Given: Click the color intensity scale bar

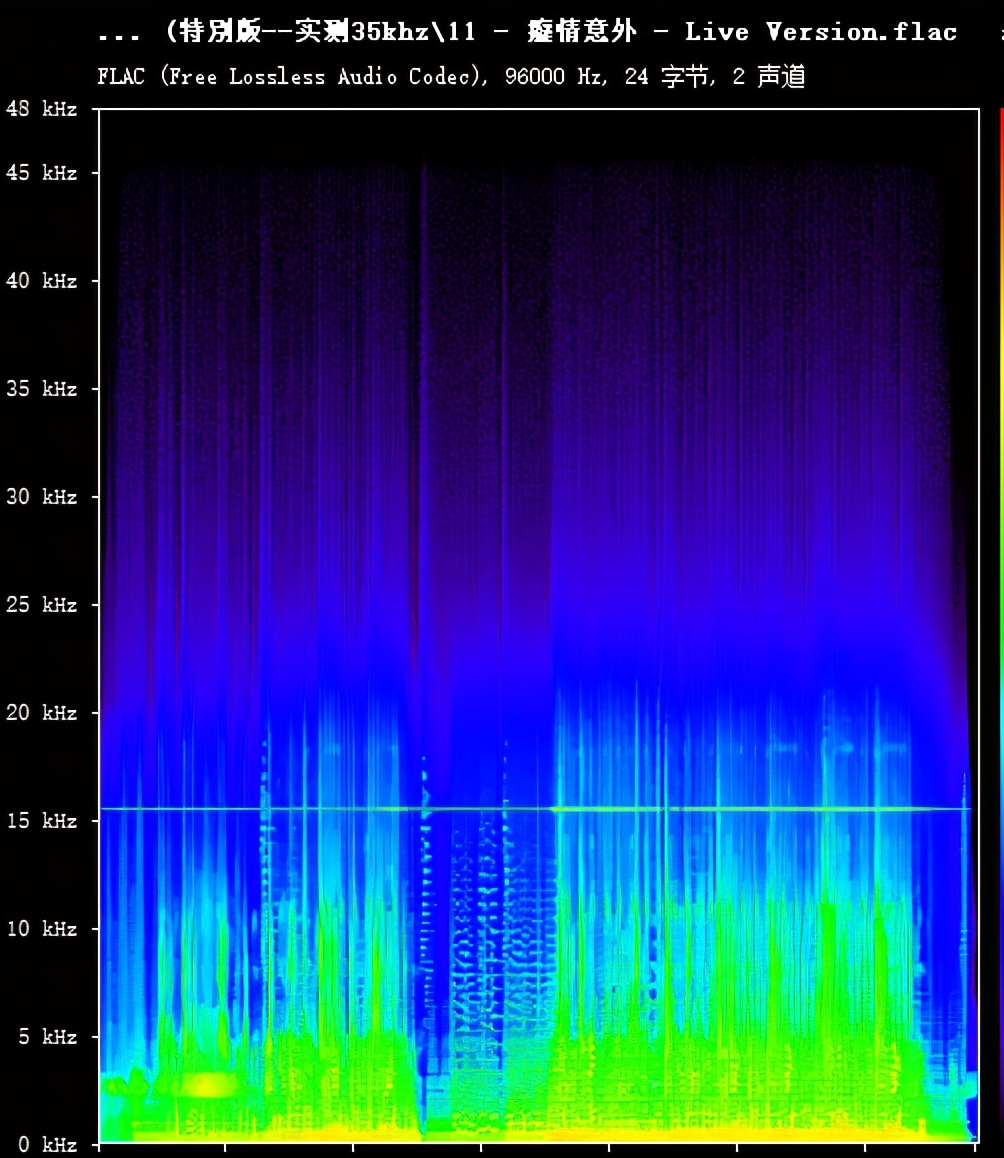Looking at the screenshot, I should pyautogui.click(x=1000, y=600).
